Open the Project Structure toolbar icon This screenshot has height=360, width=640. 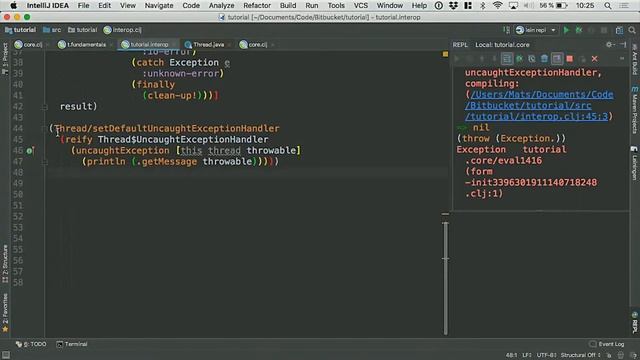click(x=619, y=30)
